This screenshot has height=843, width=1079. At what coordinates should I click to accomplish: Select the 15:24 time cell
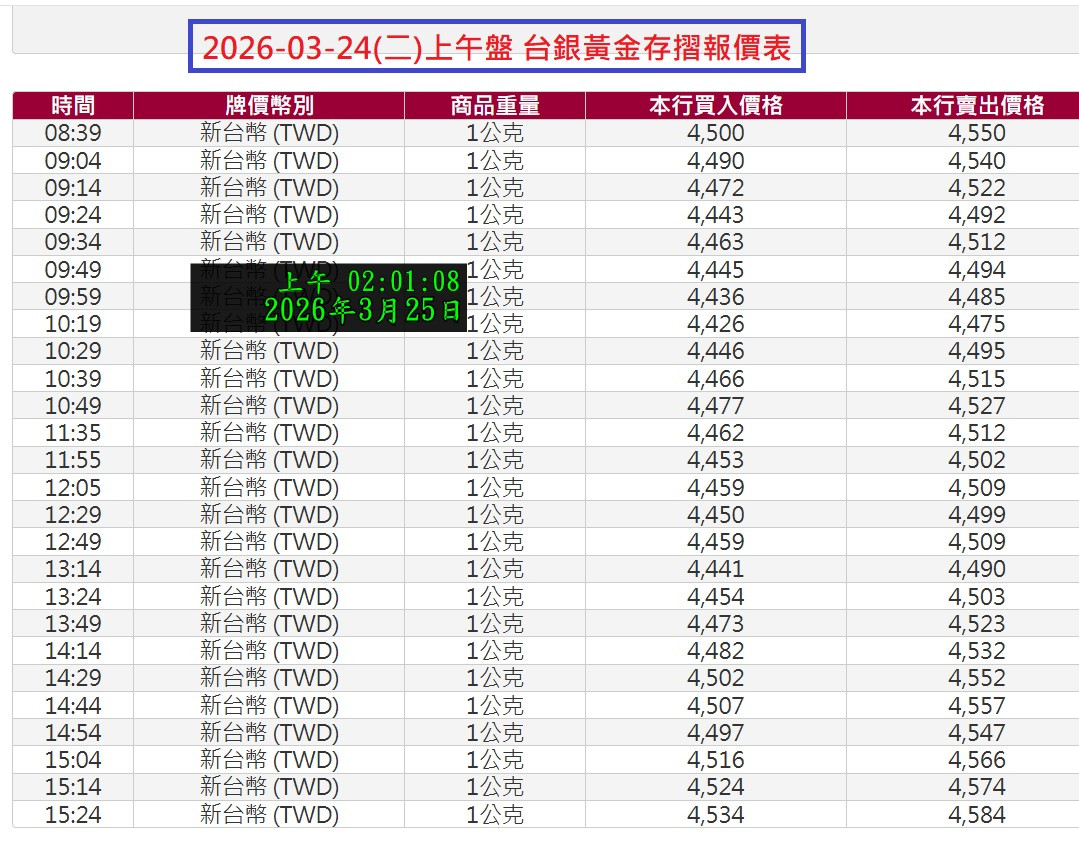point(73,814)
